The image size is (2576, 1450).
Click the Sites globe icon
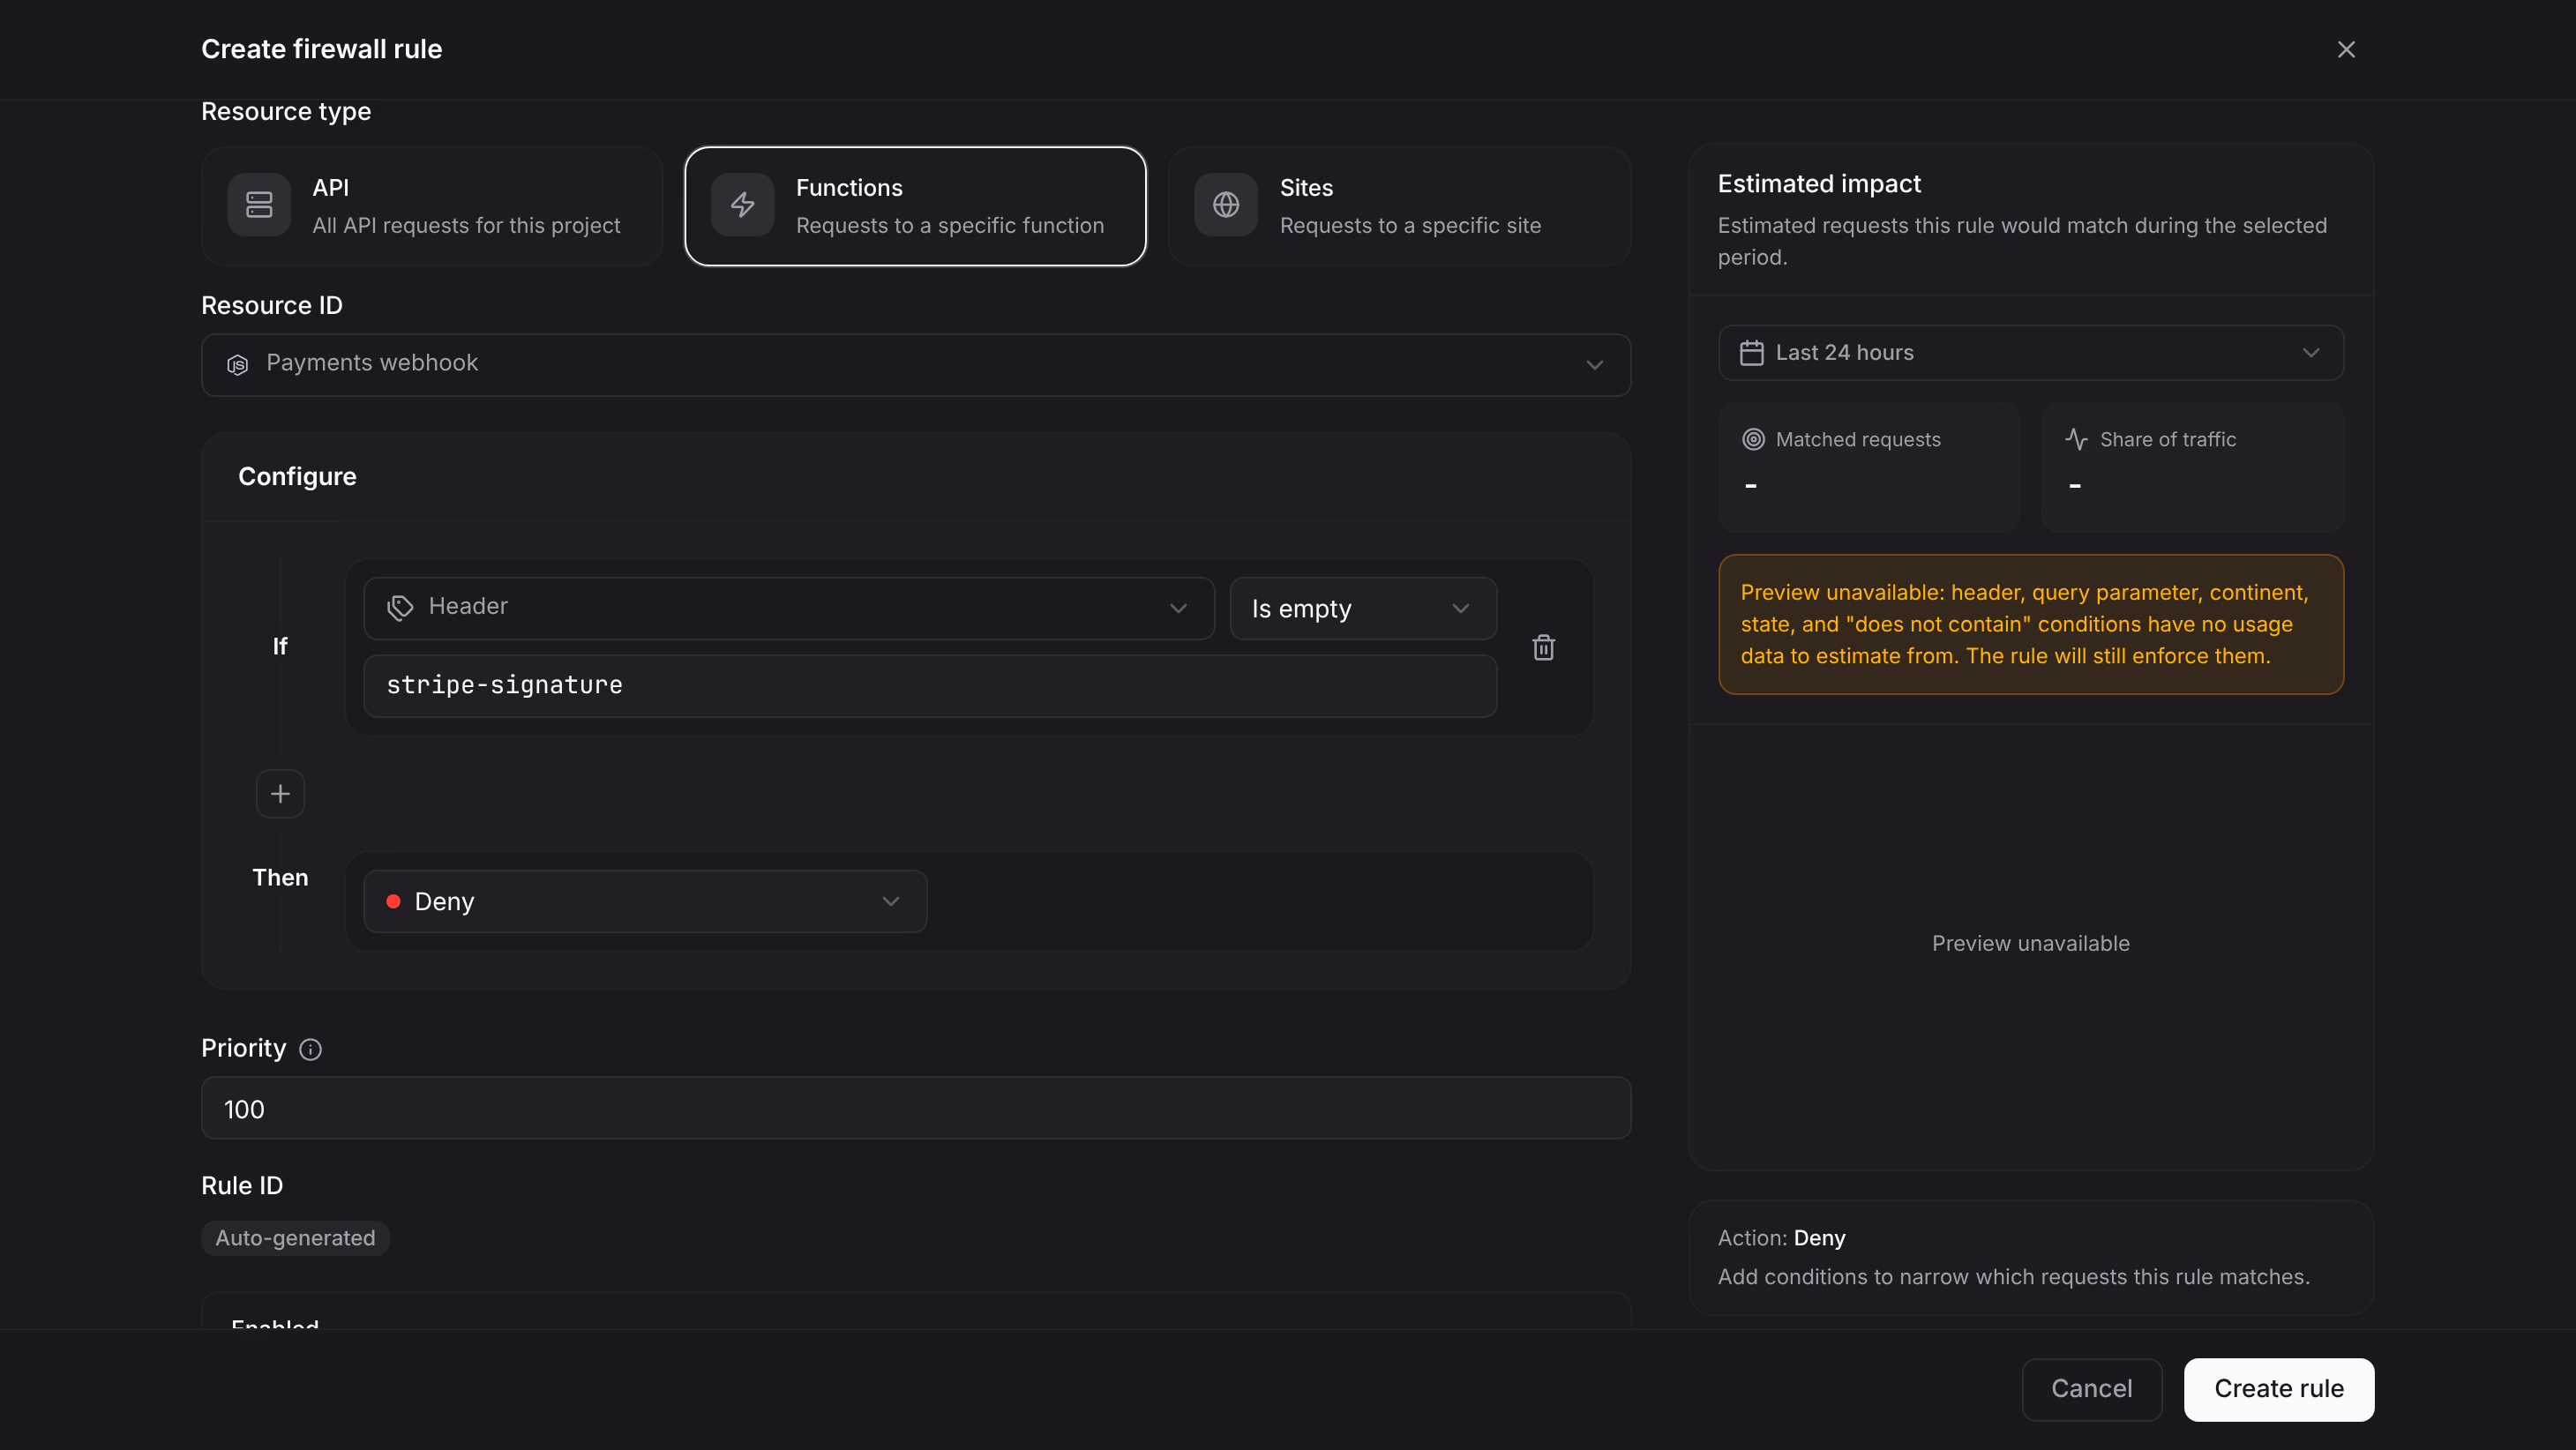[x=1226, y=205]
